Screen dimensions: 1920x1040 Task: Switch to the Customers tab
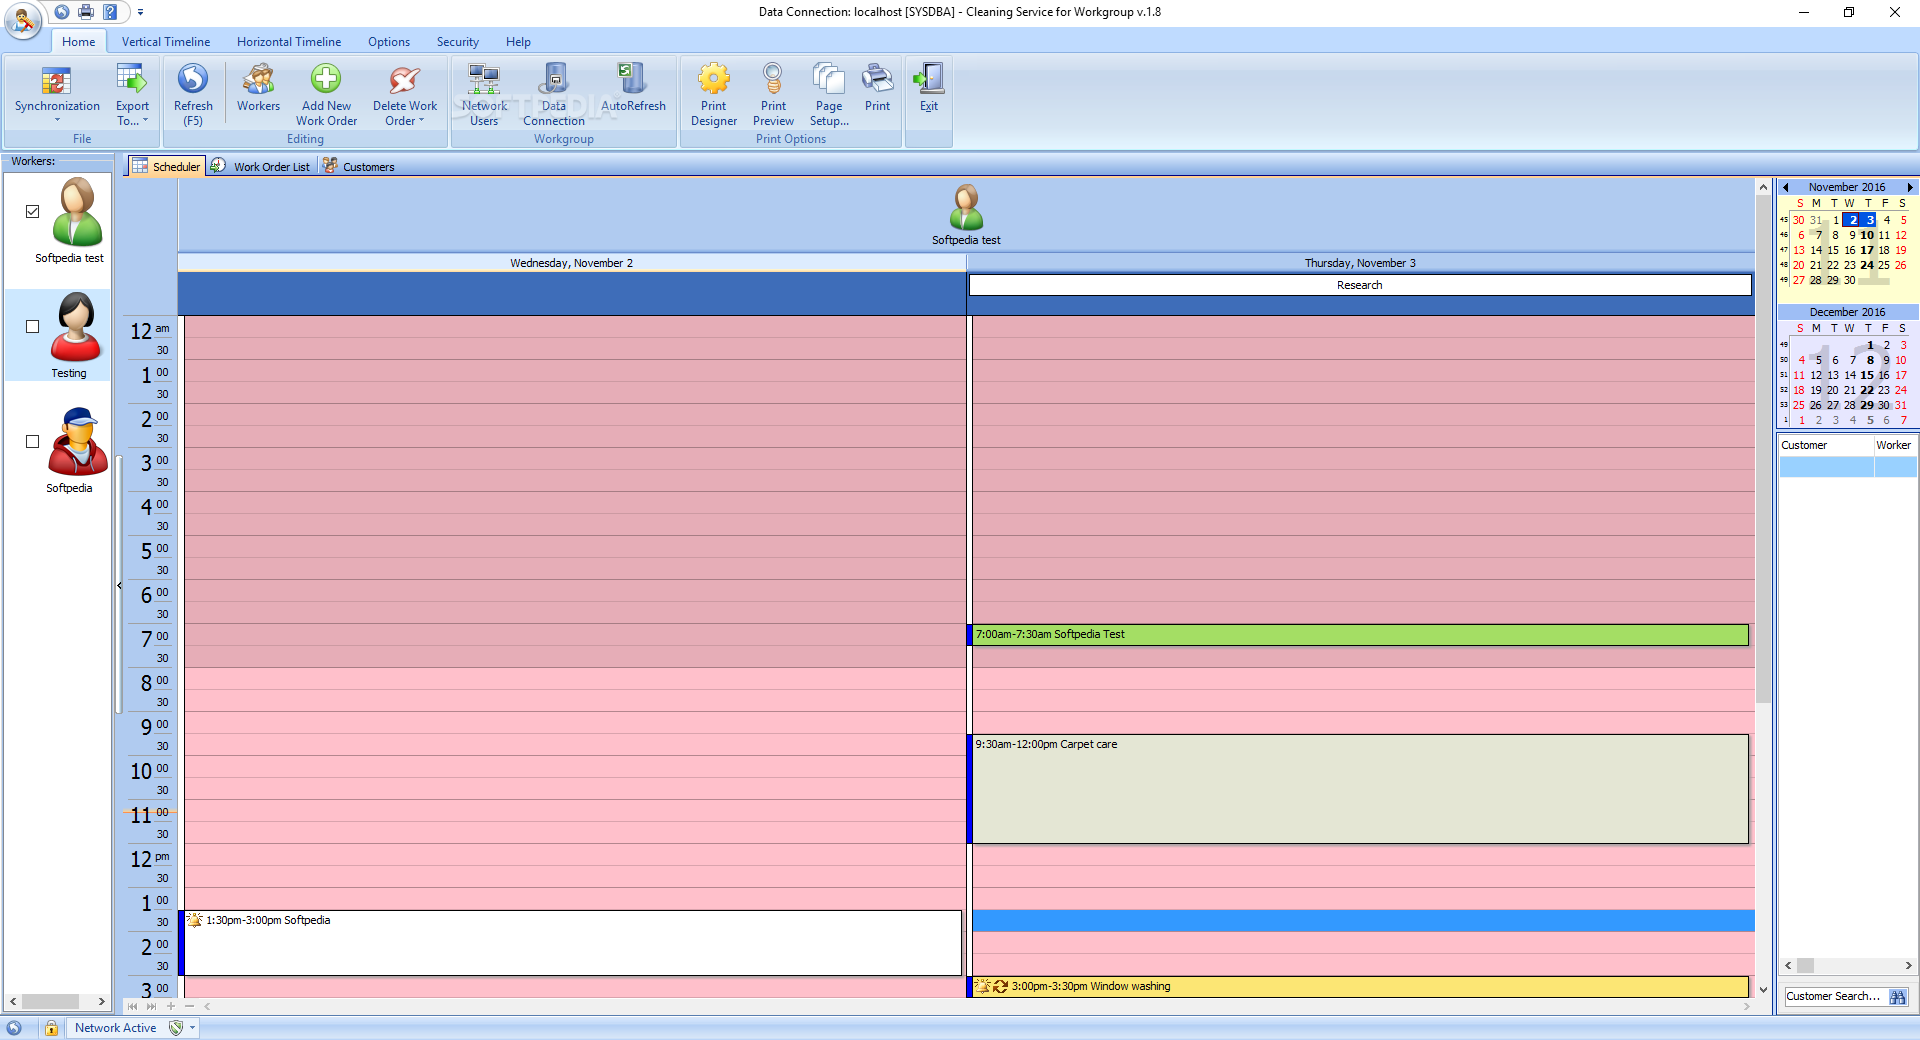pos(358,166)
